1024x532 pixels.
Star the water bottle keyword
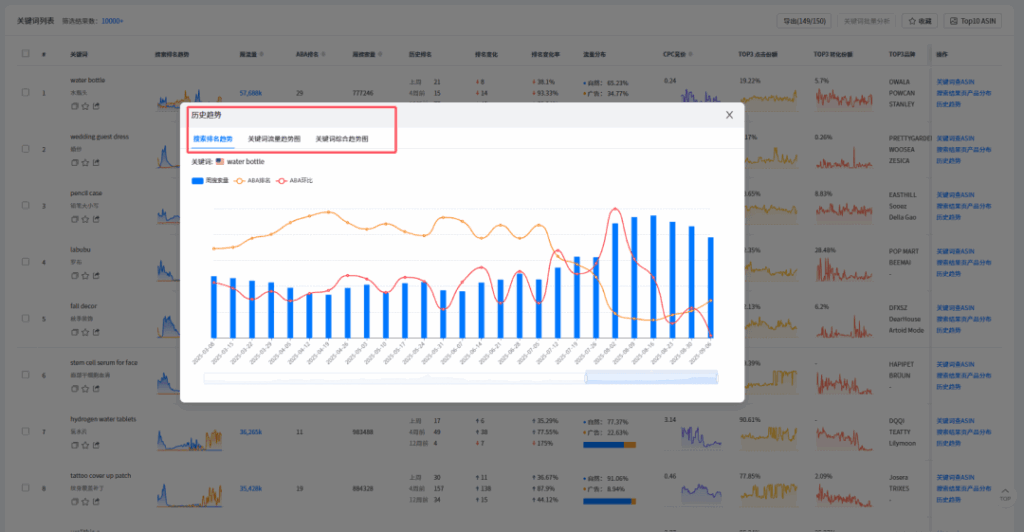(84, 106)
